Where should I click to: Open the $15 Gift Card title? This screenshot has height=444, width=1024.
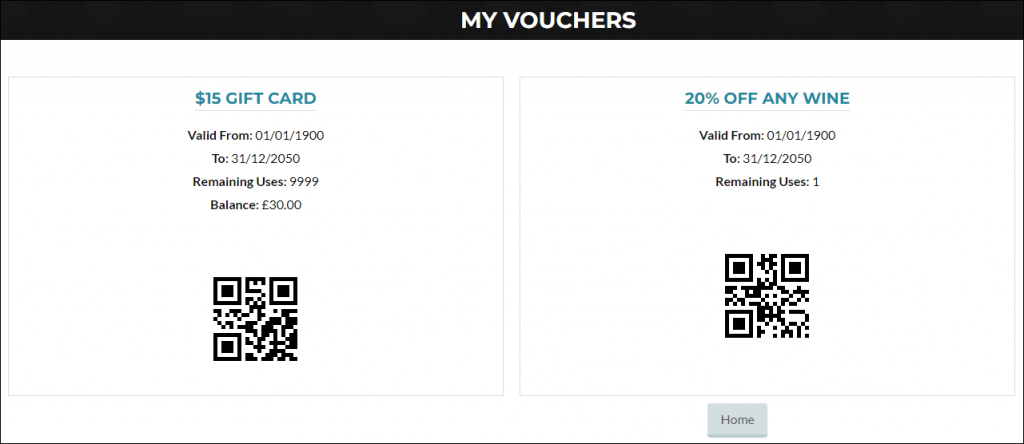[x=255, y=99]
